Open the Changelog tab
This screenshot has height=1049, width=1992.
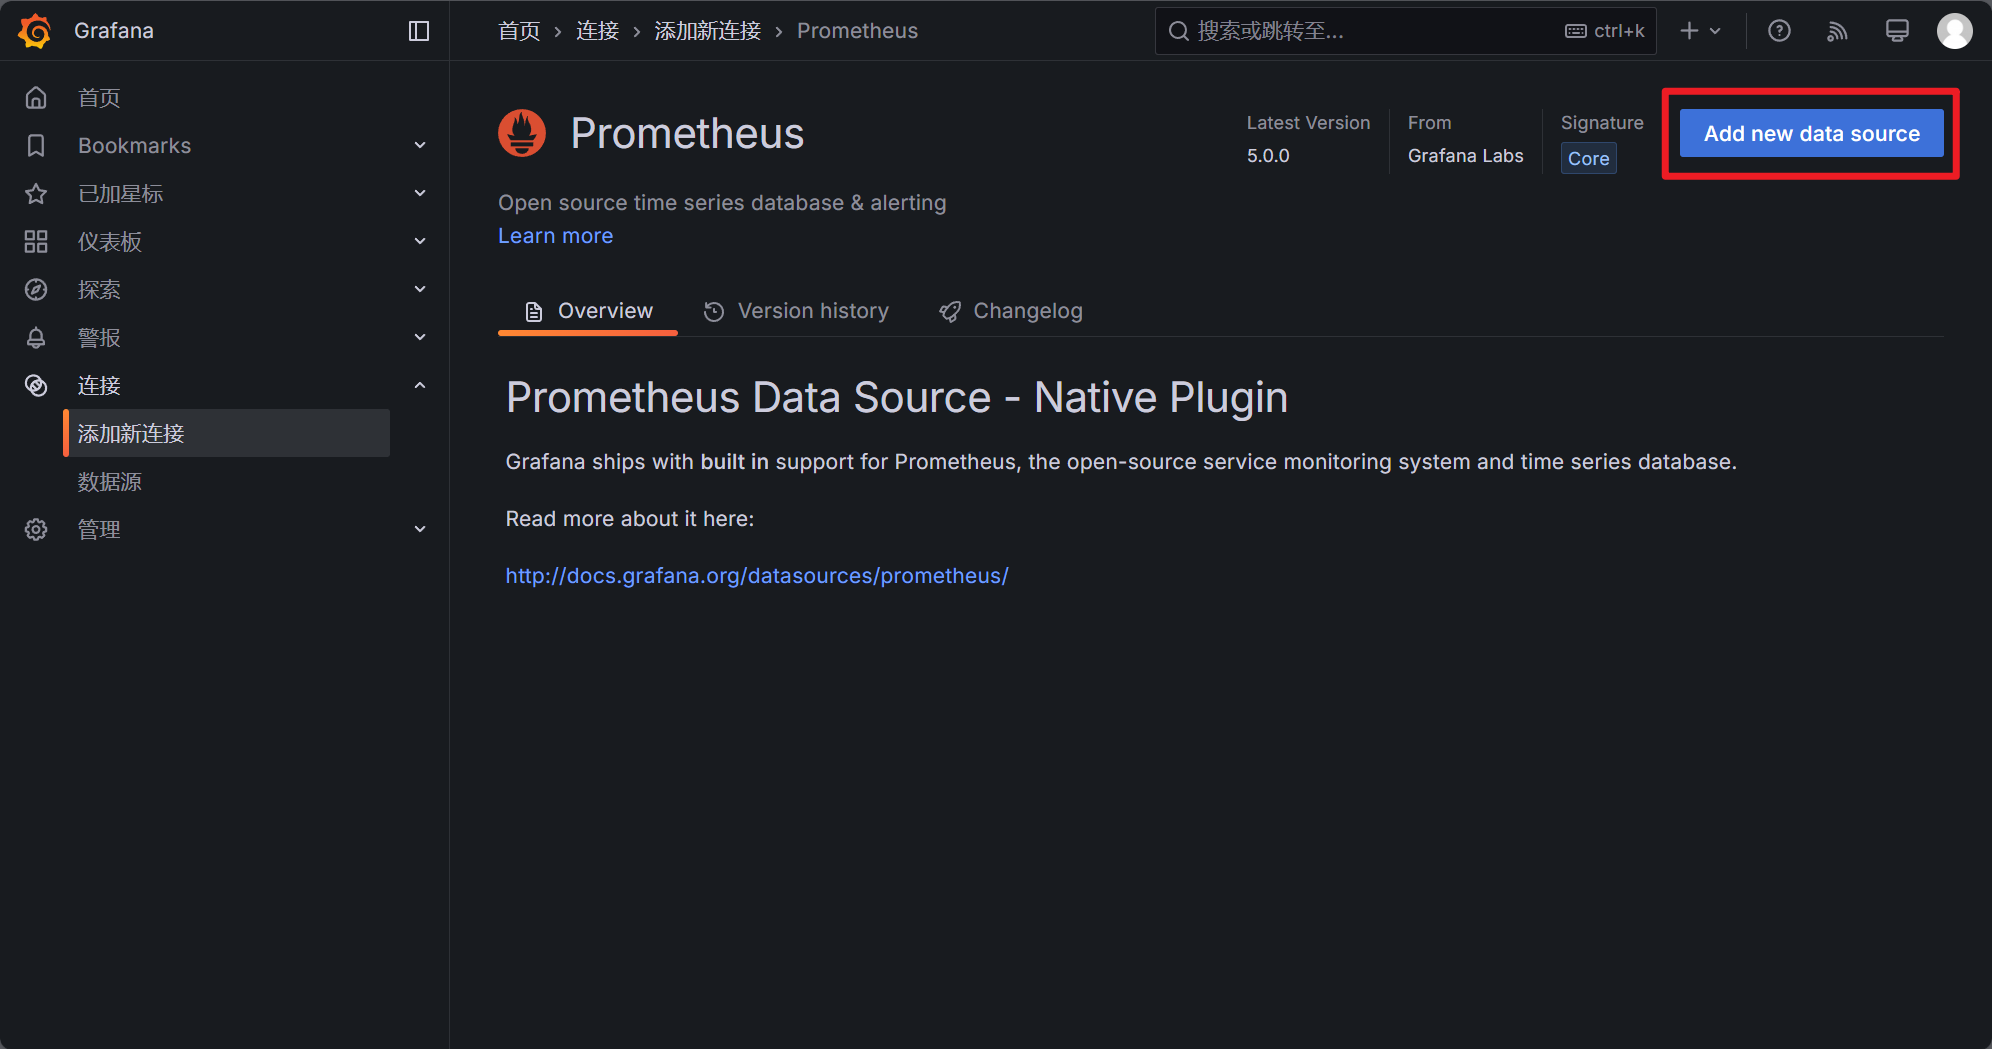point(1011,311)
